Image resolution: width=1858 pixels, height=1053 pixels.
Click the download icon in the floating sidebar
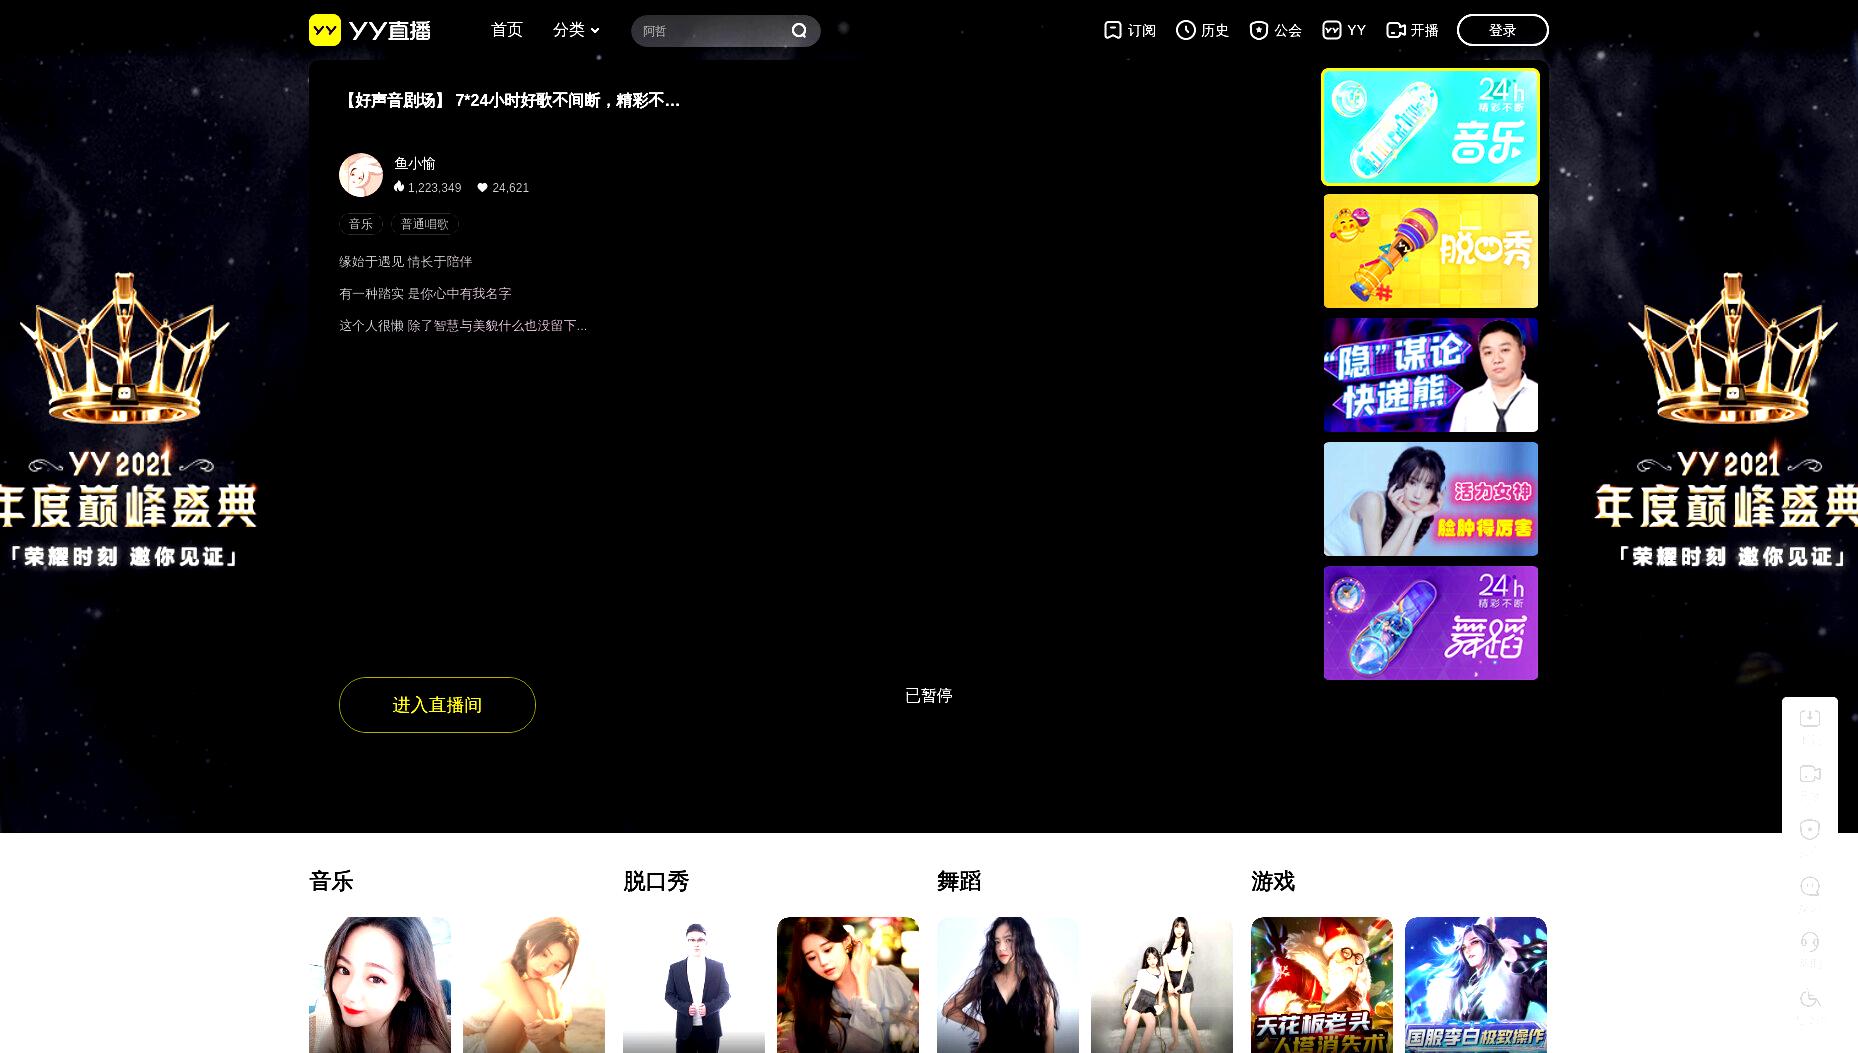[1810, 719]
